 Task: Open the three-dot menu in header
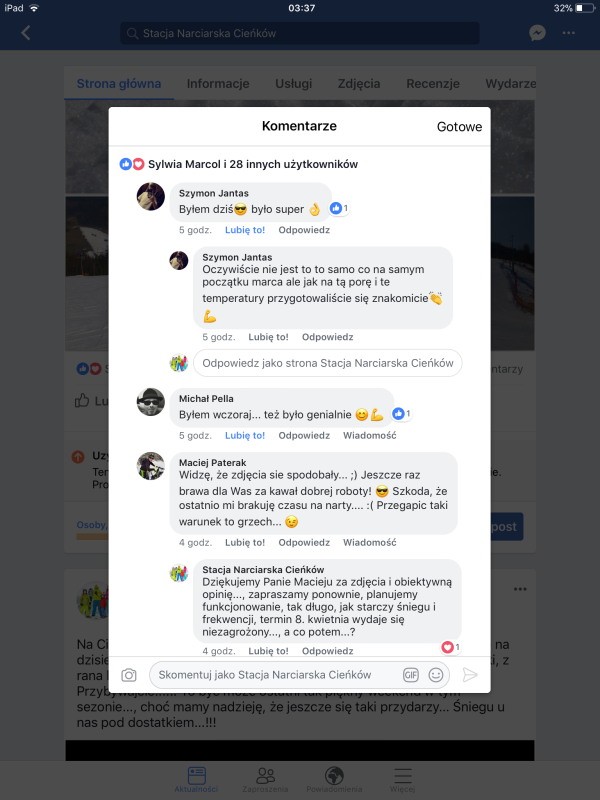pos(568,33)
